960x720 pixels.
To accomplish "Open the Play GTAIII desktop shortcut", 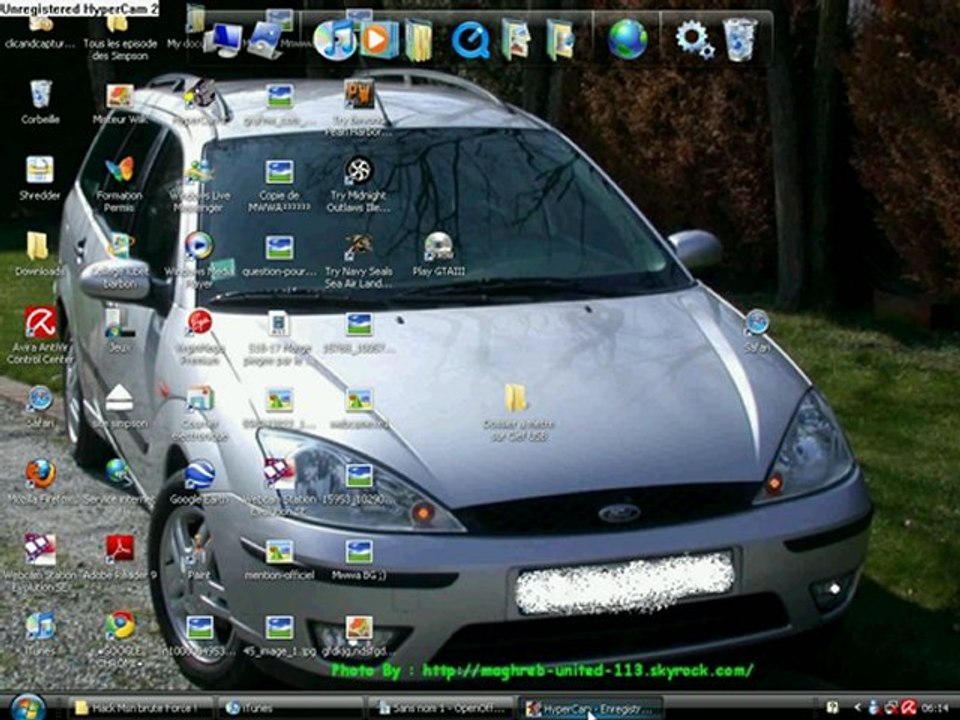I will tap(438, 253).
